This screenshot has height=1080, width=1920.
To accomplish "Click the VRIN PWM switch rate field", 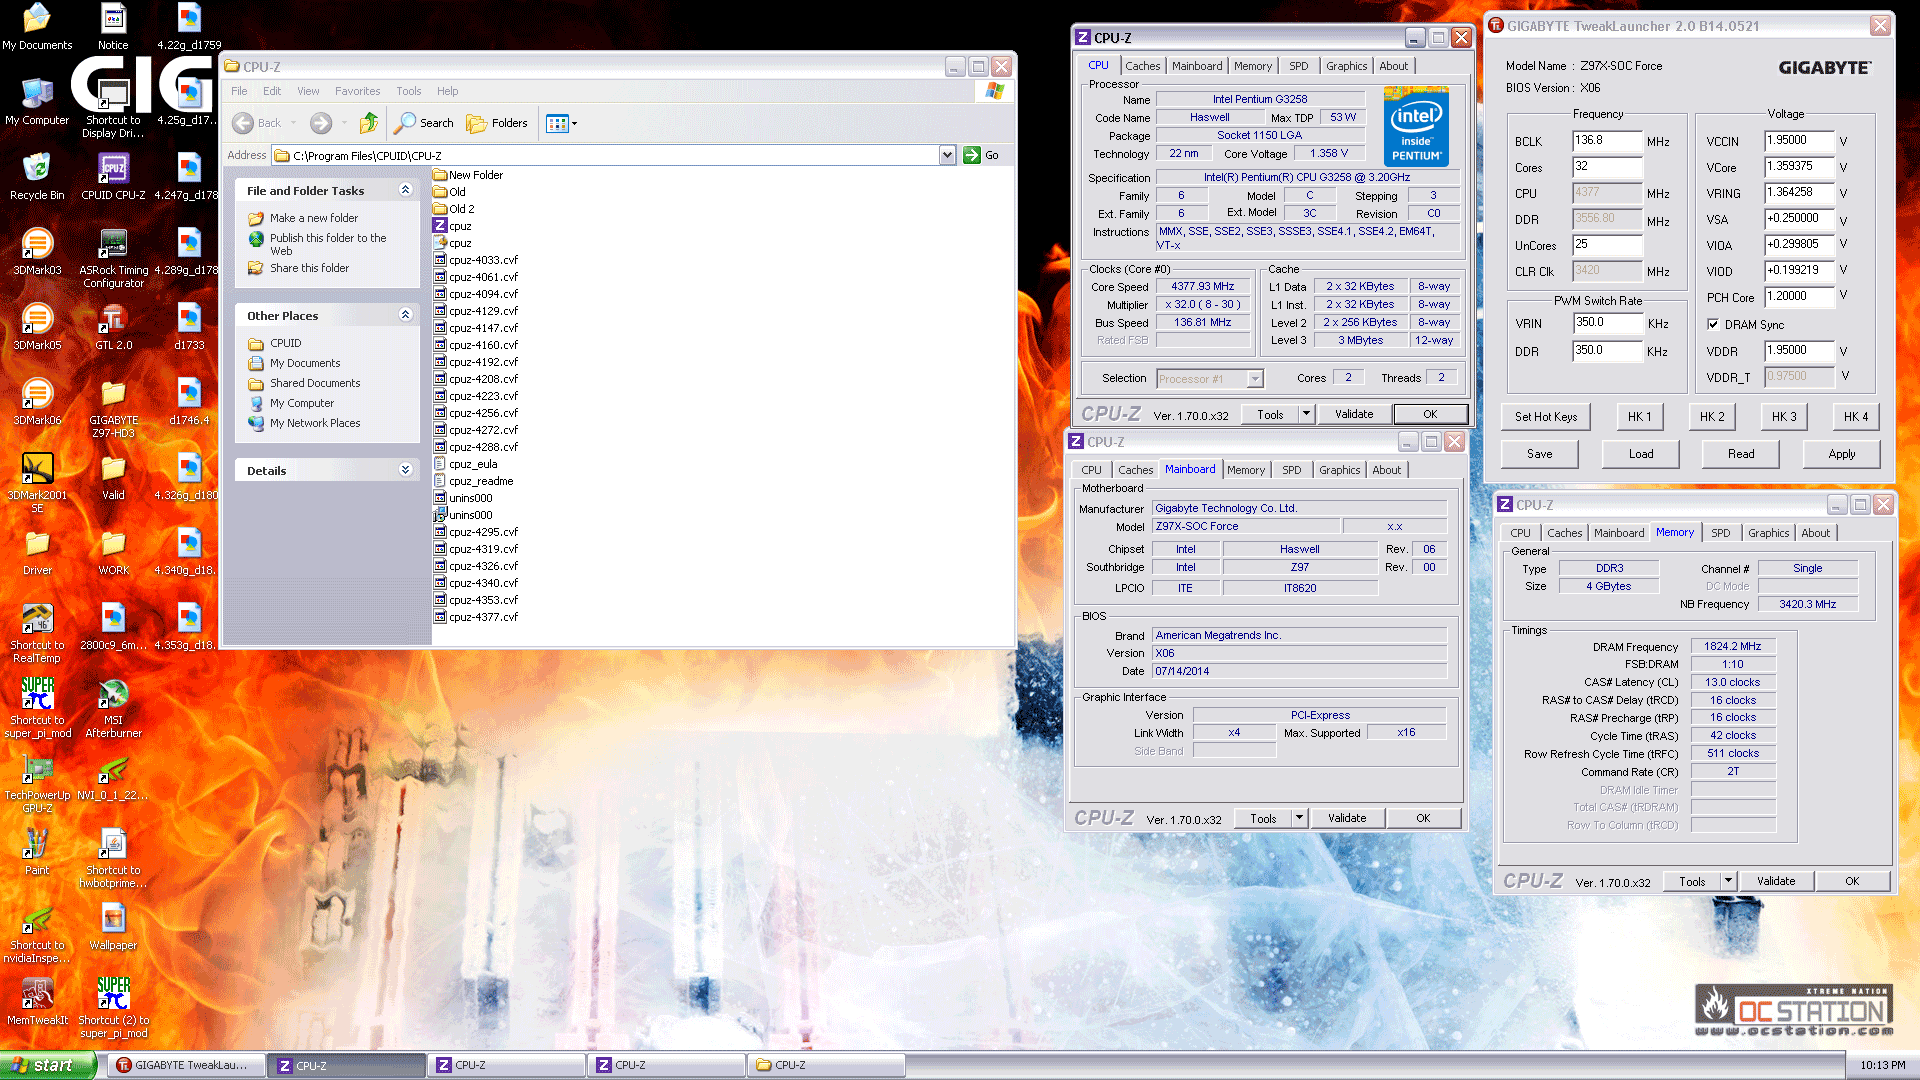I will pyautogui.click(x=1607, y=323).
